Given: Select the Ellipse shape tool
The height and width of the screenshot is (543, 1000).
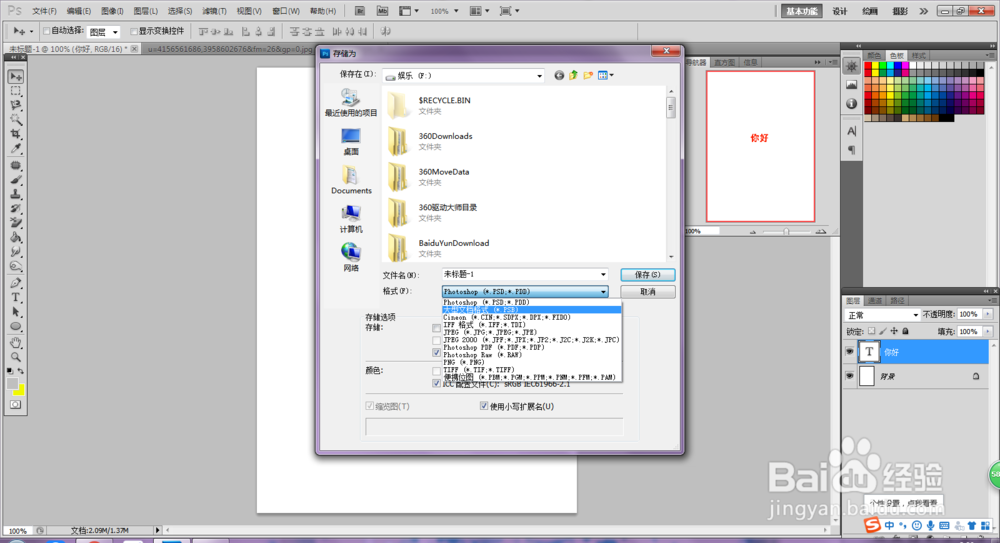Looking at the screenshot, I should click(16, 327).
